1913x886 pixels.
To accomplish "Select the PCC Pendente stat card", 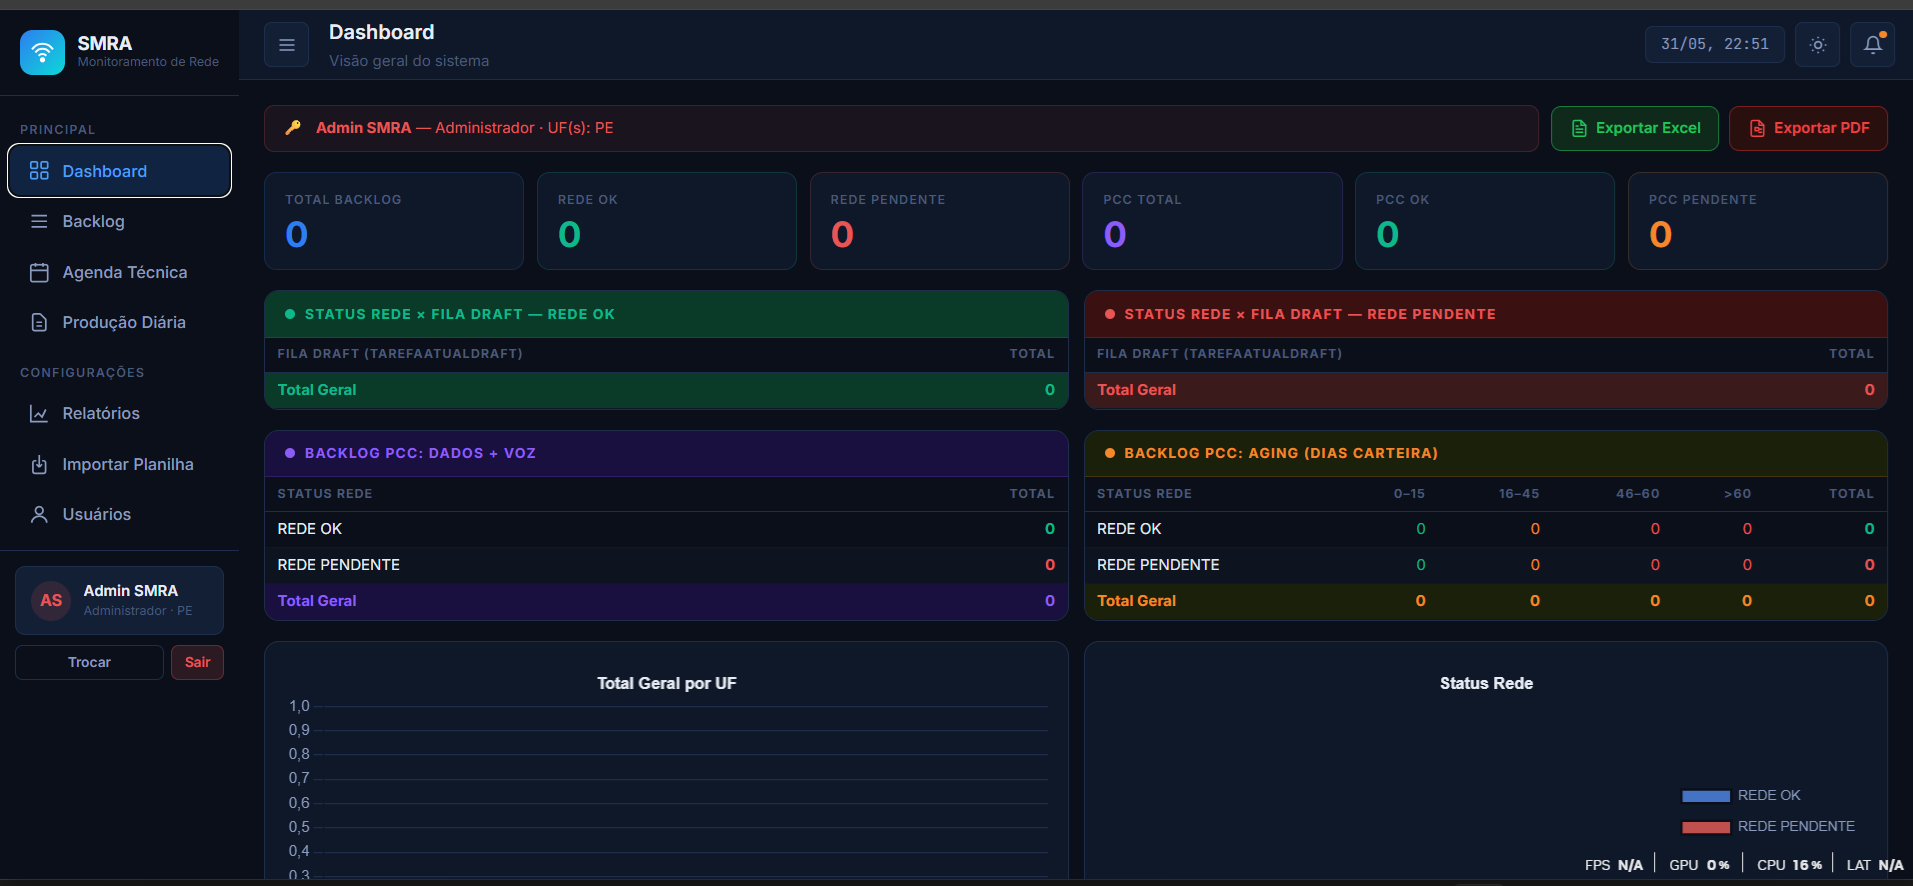I will click(1758, 221).
